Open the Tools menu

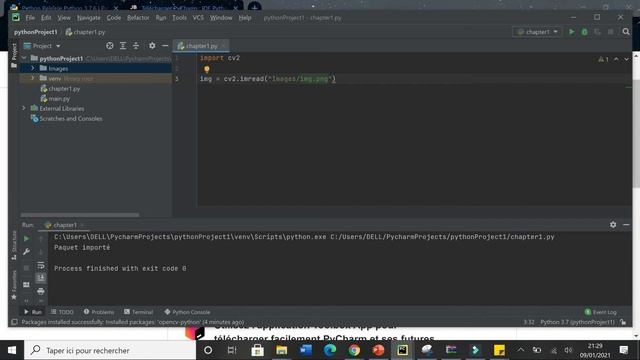pyautogui.click(x=179, y=18)
